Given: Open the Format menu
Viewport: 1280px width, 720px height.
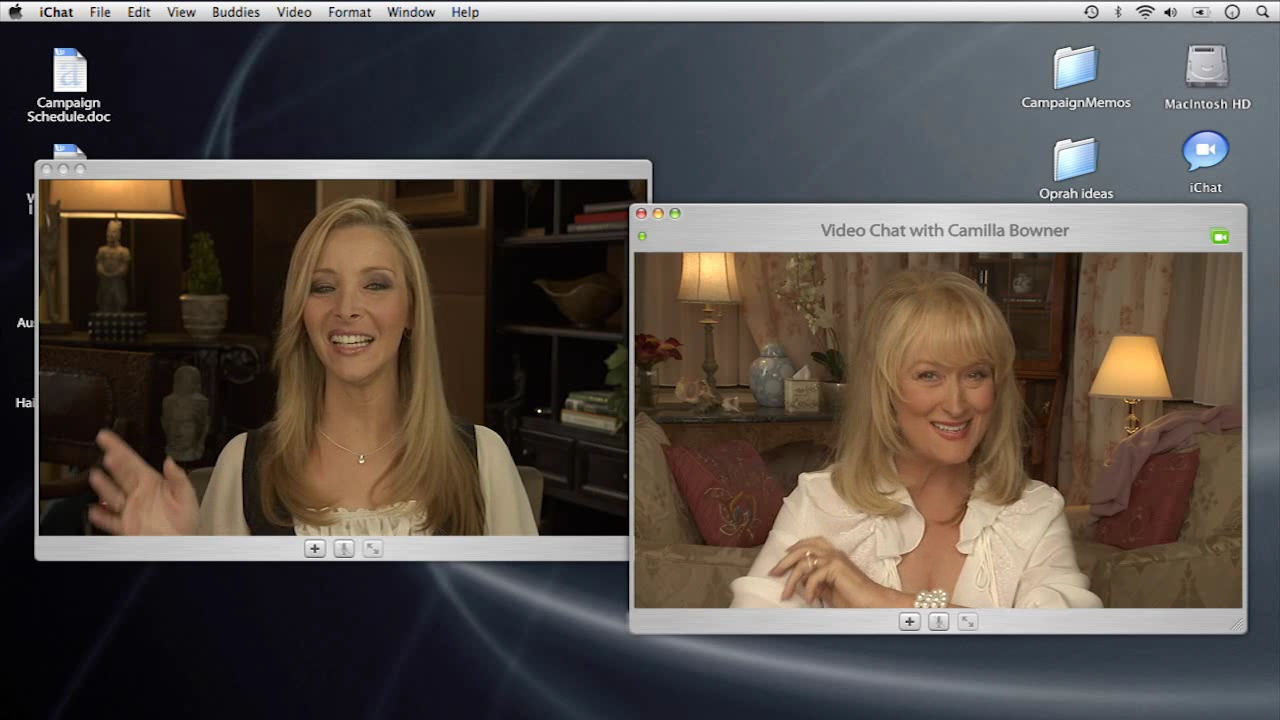Looking at the screenshot, I should [350, 12].
